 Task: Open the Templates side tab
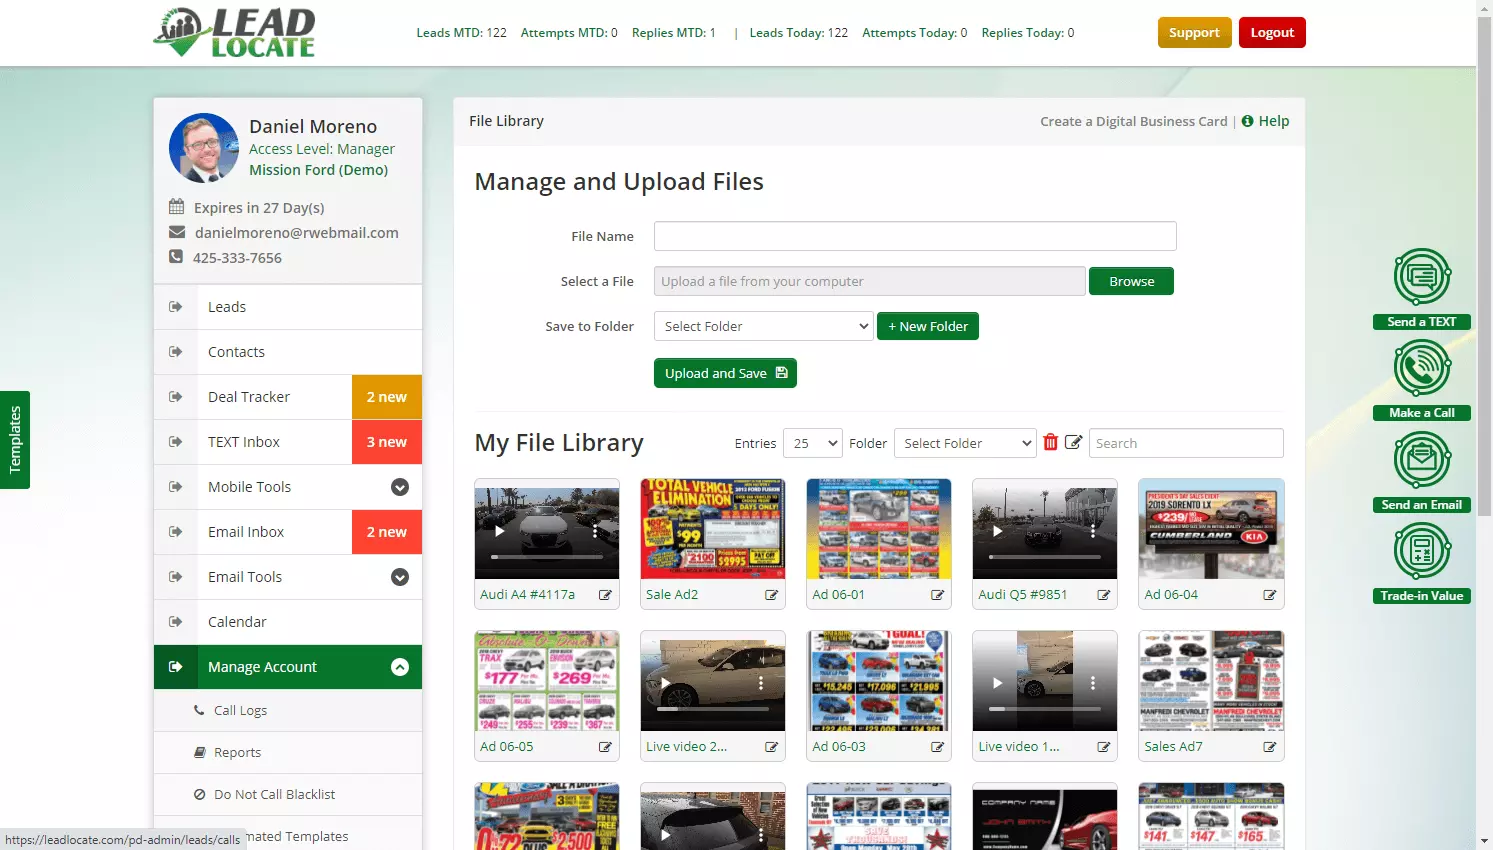coord(15,440)
